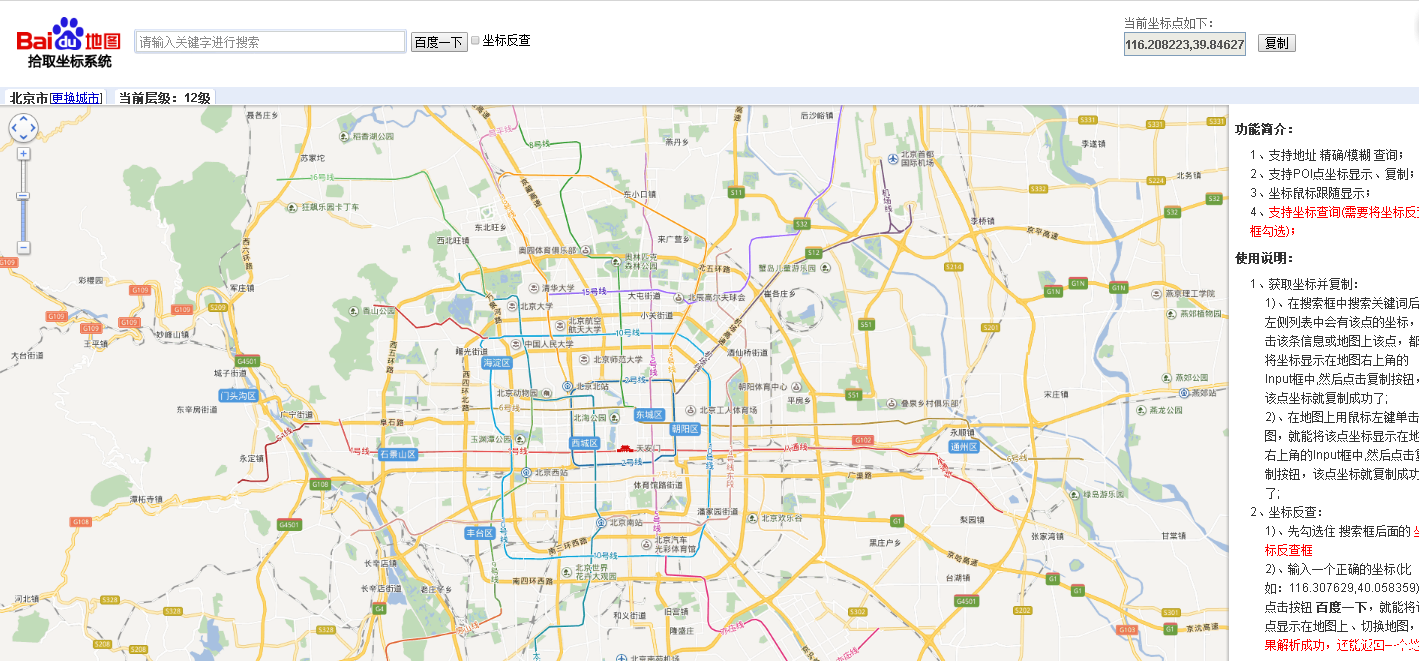Click the map zoom in plus button

click(x=23, y=154)
